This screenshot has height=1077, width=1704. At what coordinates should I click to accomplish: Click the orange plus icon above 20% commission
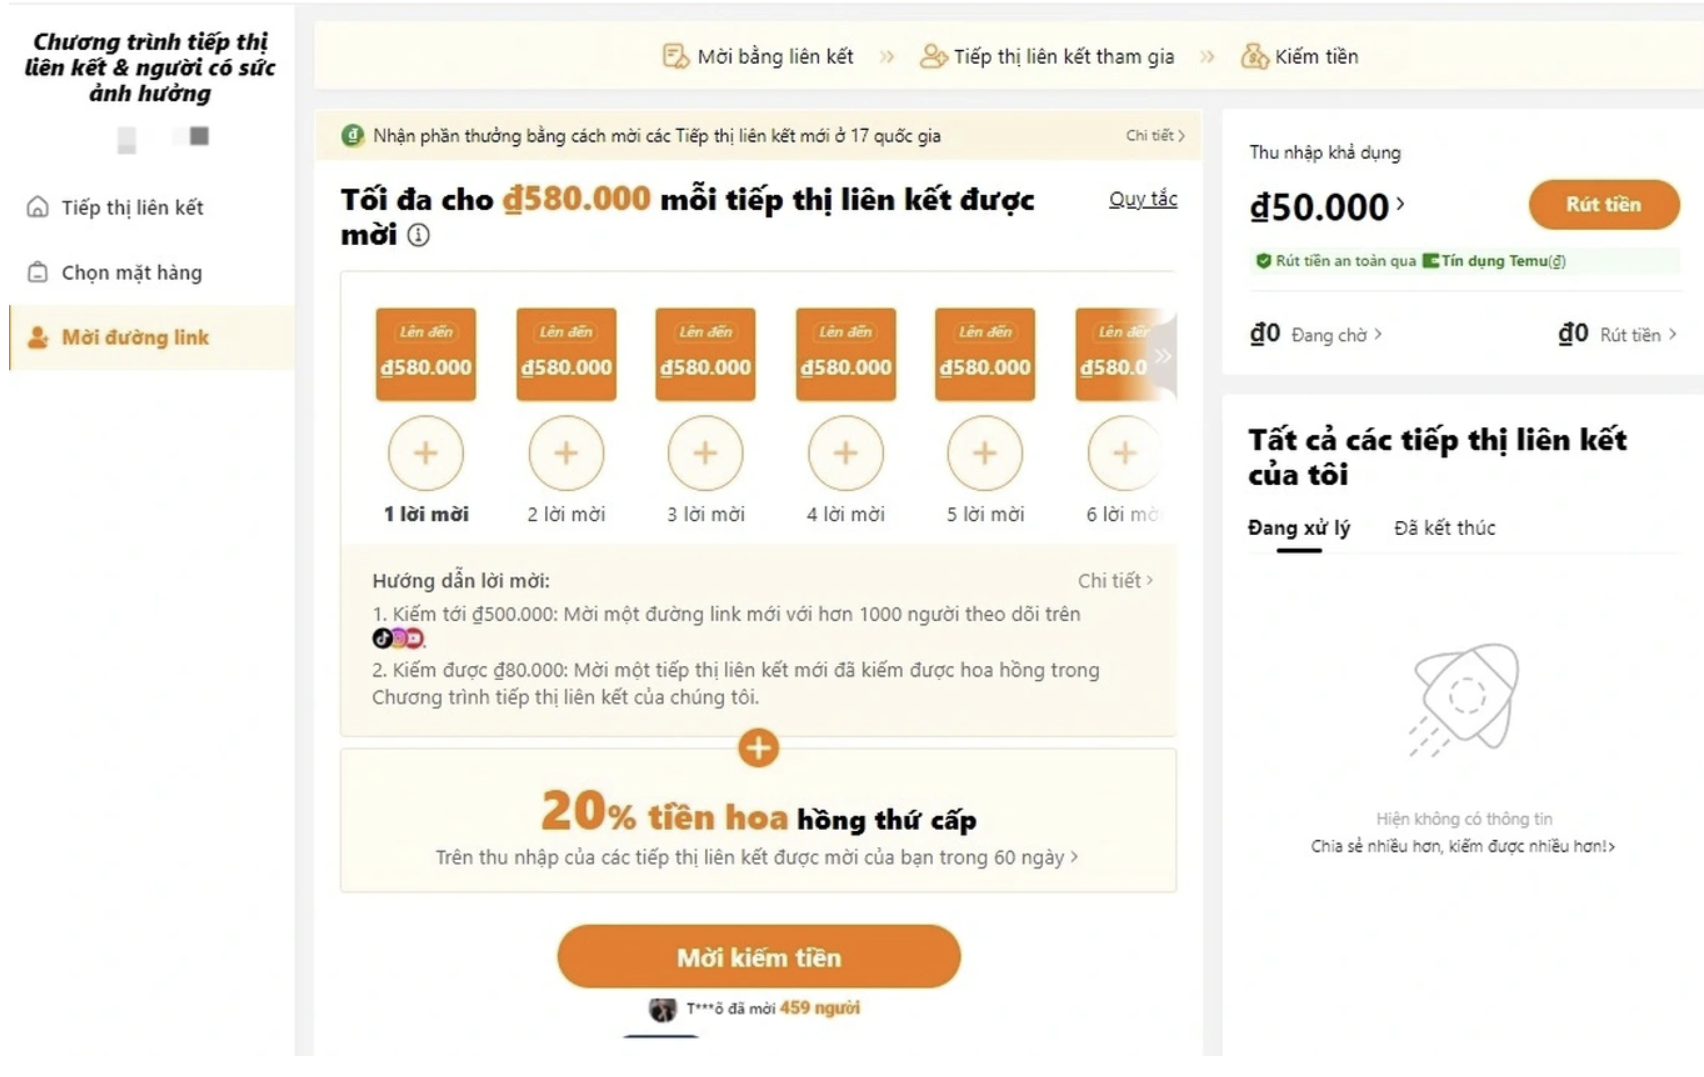758,748
